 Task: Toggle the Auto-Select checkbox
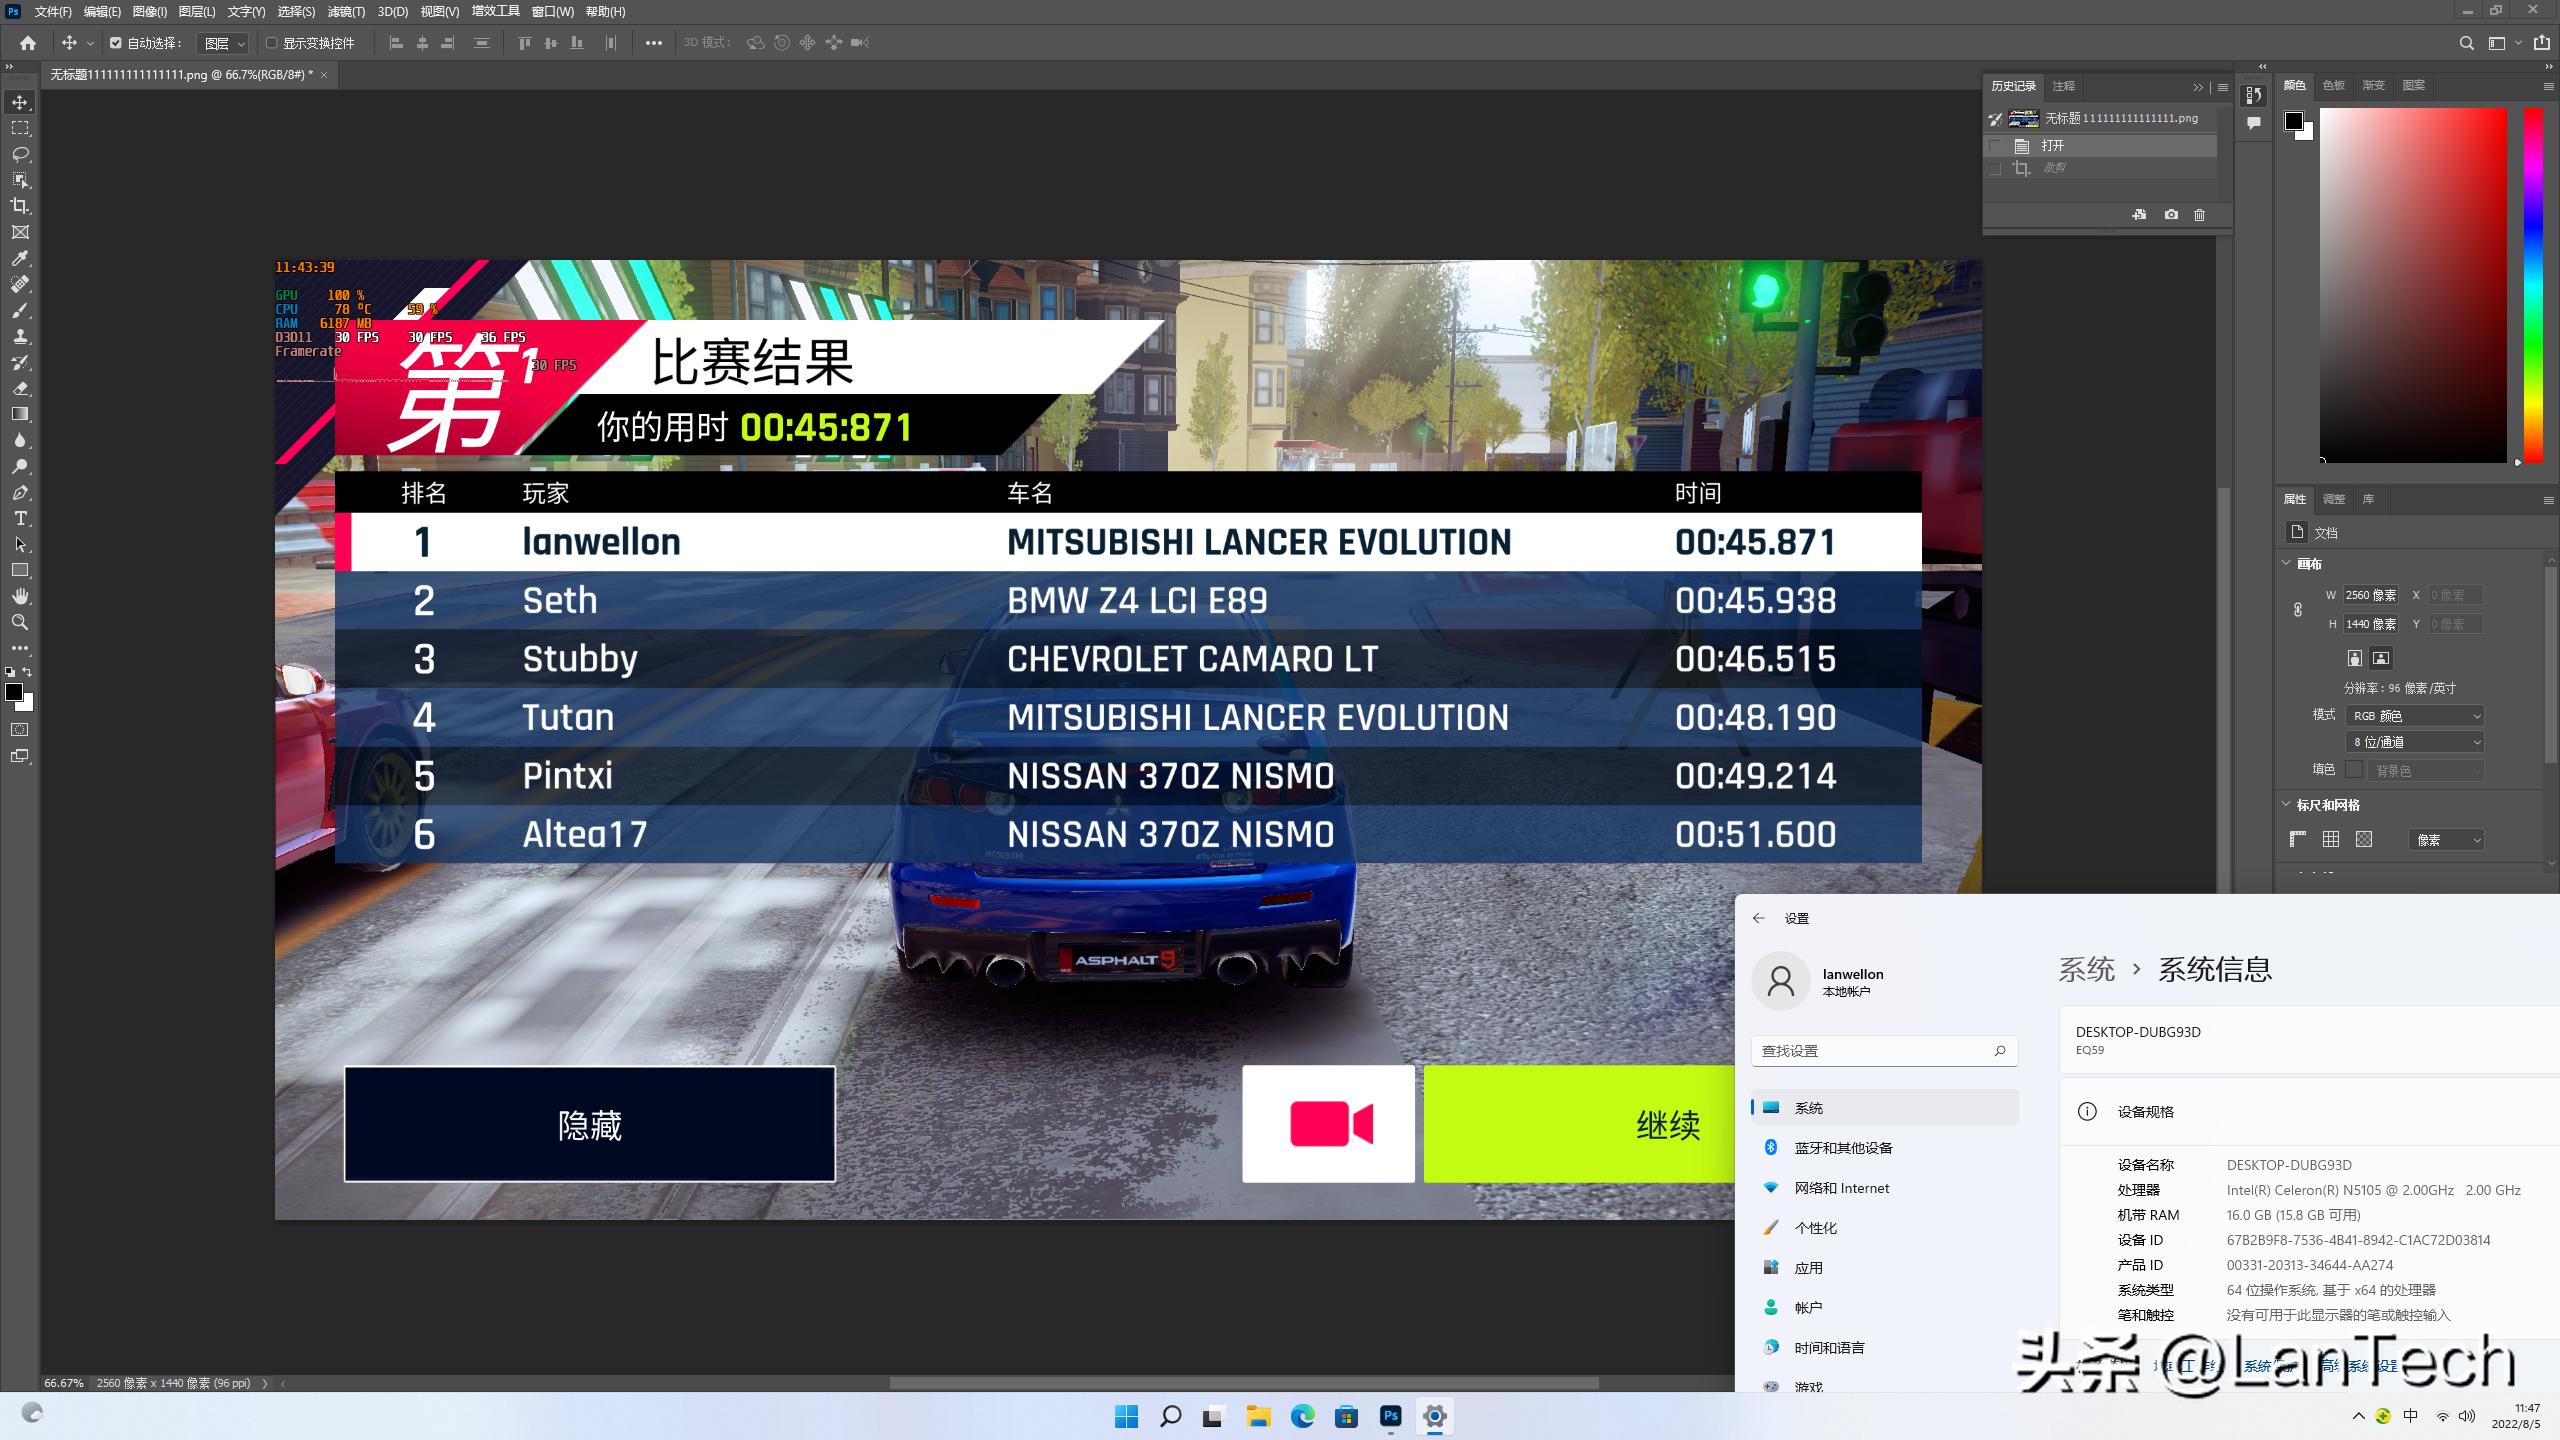coord(116,43)
